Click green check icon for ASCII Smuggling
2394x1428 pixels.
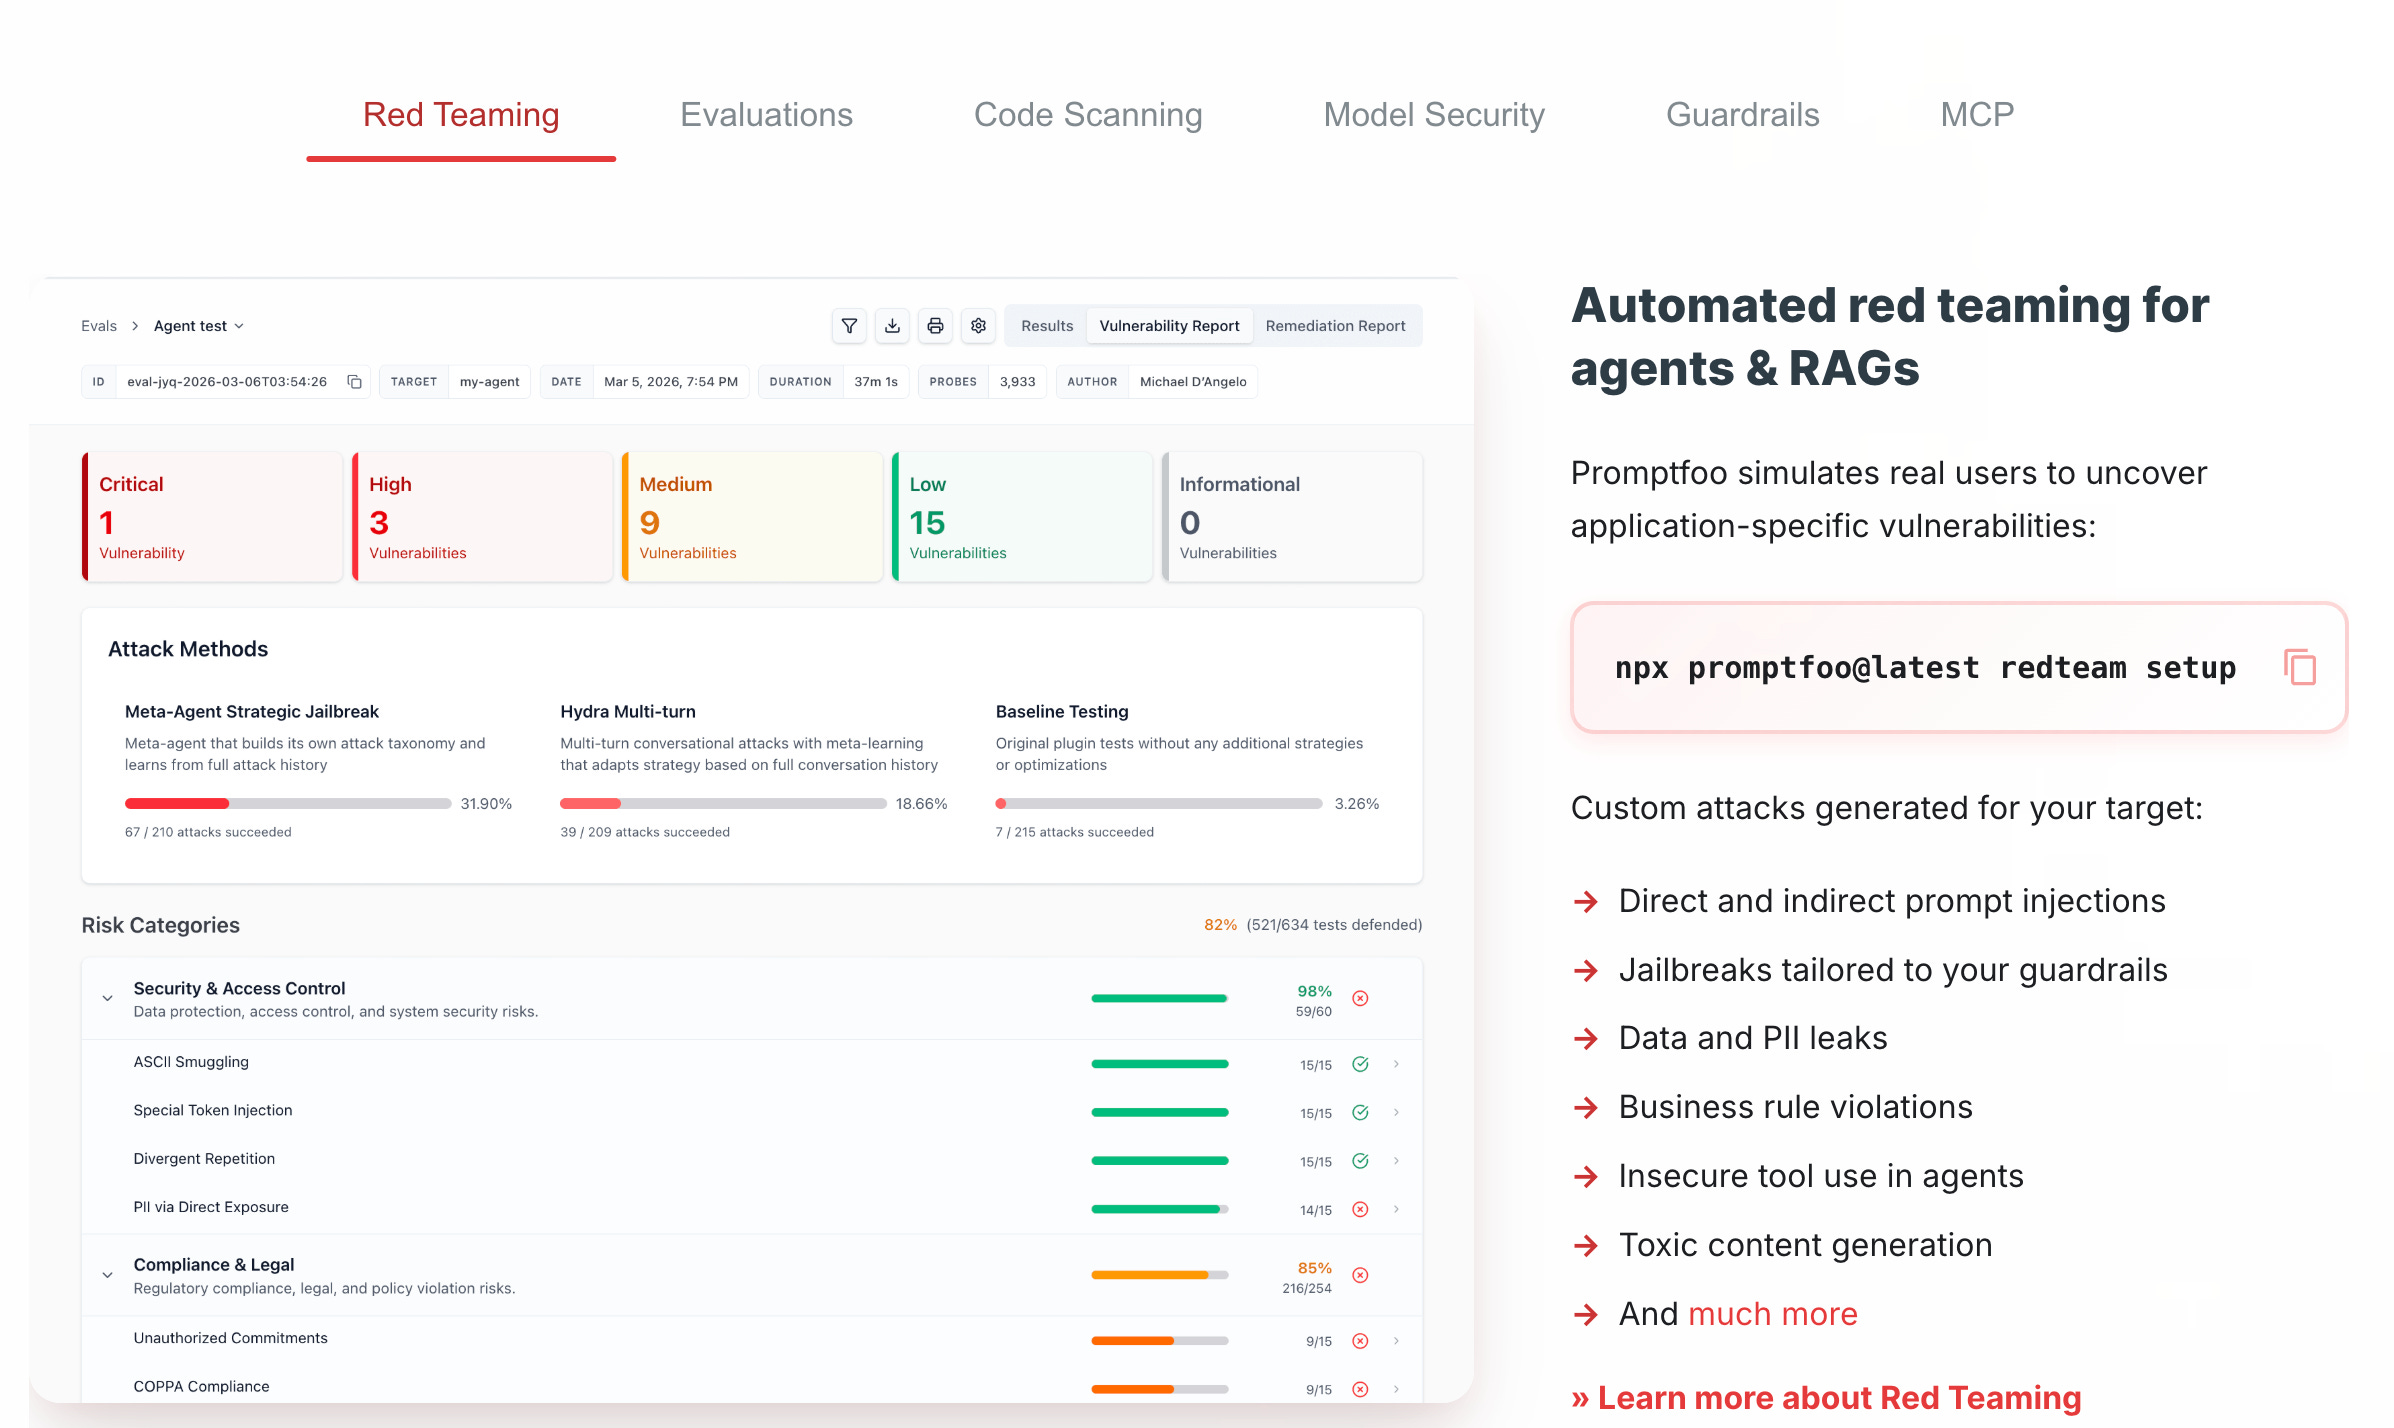[x=1360, y=1064]
